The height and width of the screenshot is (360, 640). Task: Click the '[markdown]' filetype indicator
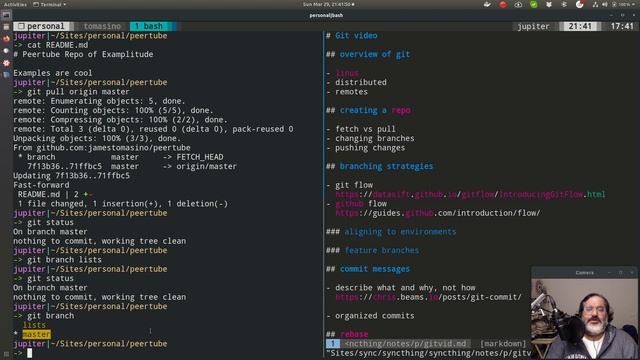tap(503, 344)
